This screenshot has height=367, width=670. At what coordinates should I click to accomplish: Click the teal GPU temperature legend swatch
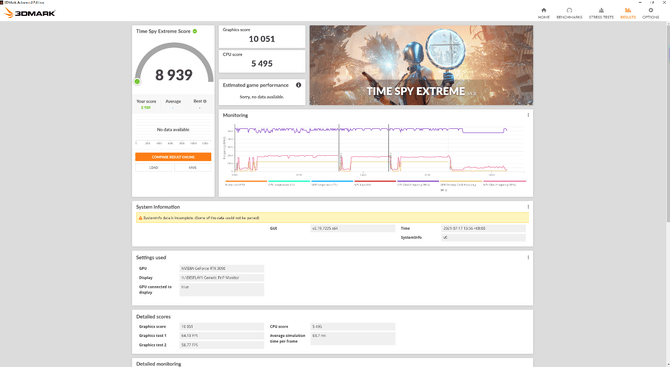coord(289,181)
